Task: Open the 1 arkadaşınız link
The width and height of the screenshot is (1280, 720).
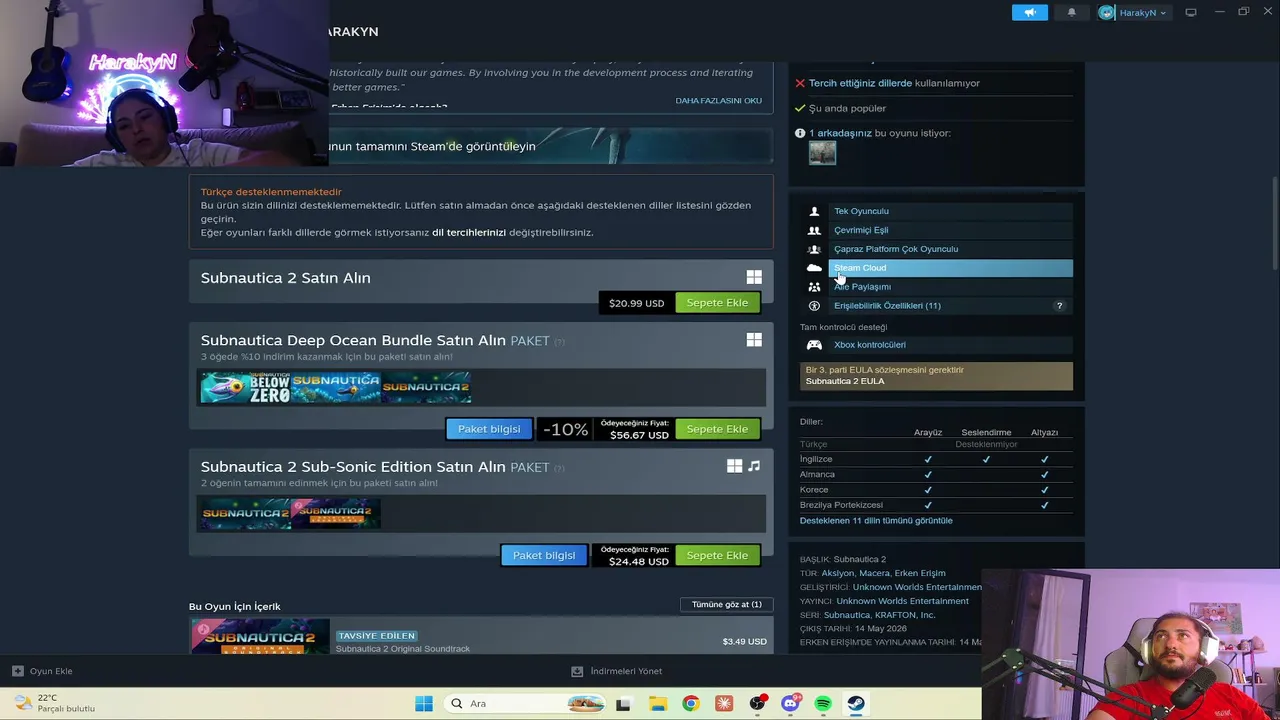Action: coord(840,133)
